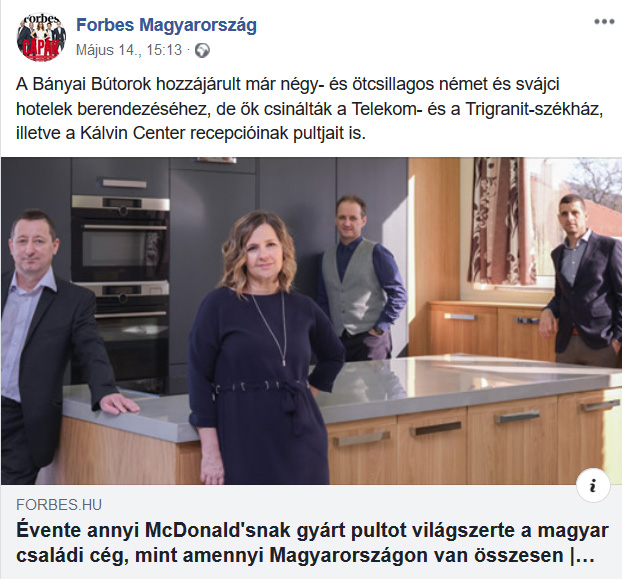Click the public globe privacy icon
The image size is (622, 579).
[202, 51]
